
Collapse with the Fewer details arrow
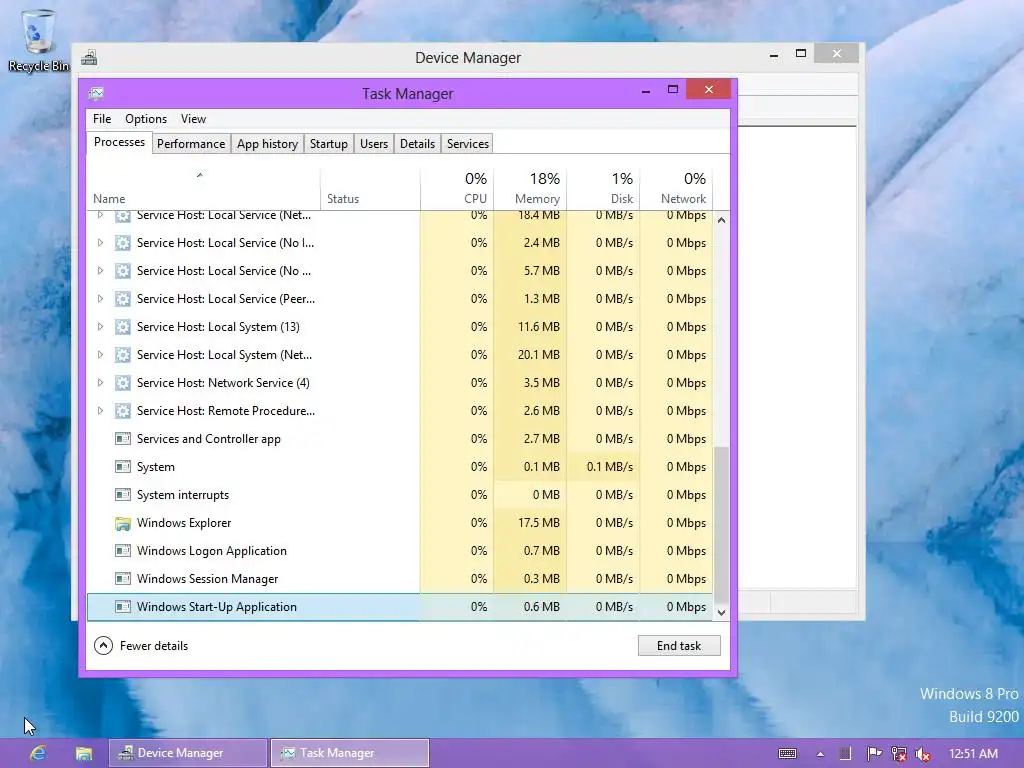[x=103, y=646]
